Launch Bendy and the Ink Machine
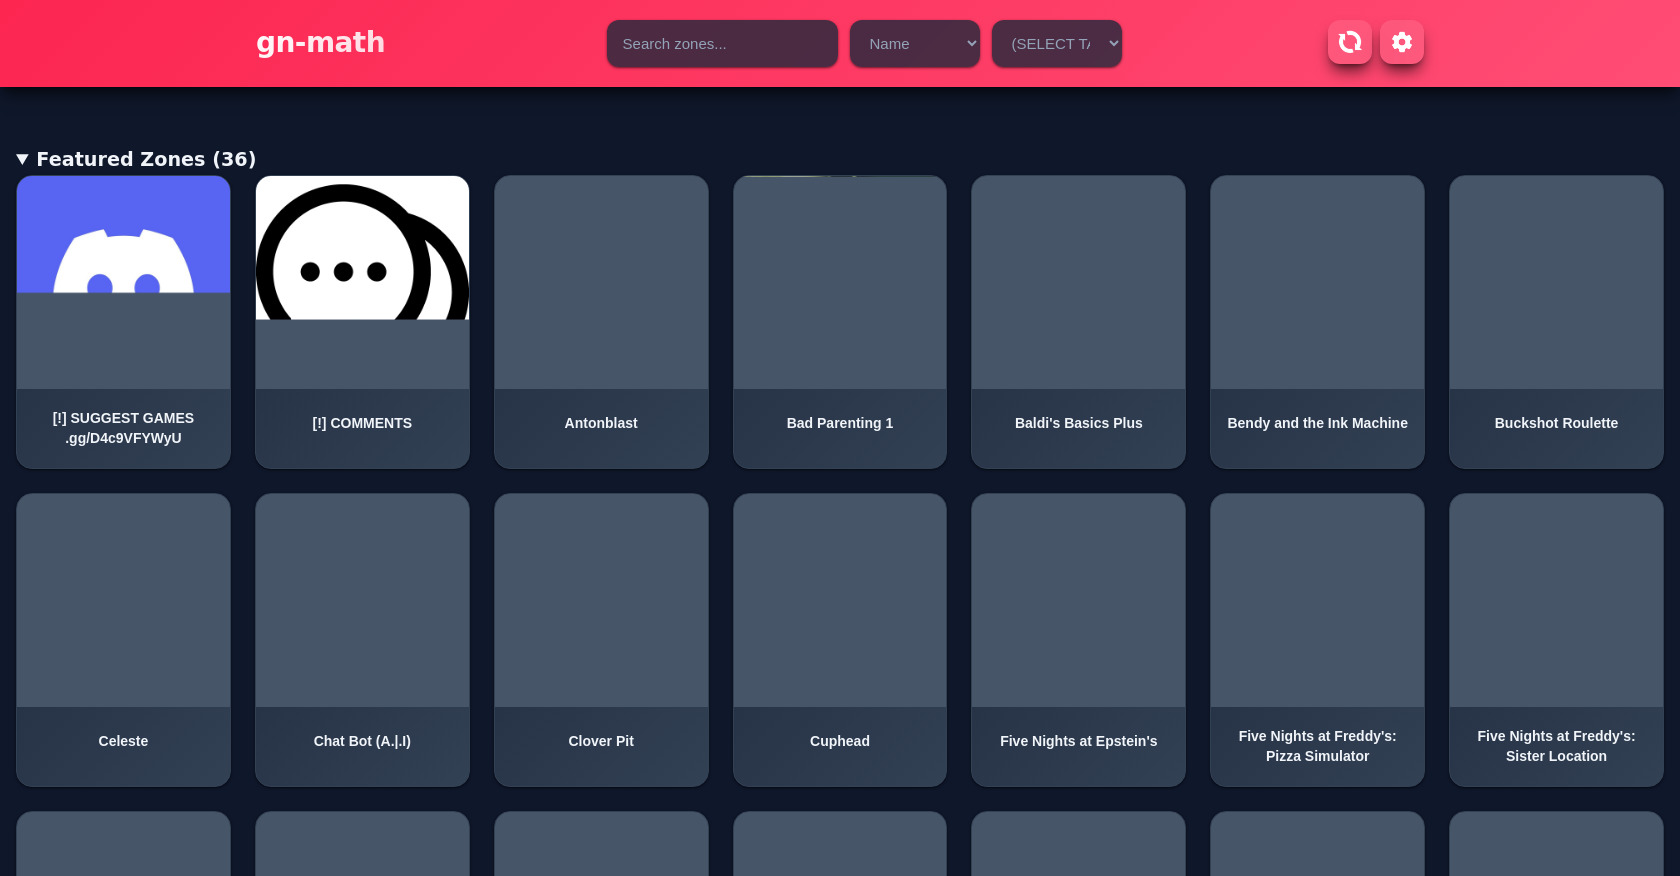Screen dimensions: 1680x876 1317,321
